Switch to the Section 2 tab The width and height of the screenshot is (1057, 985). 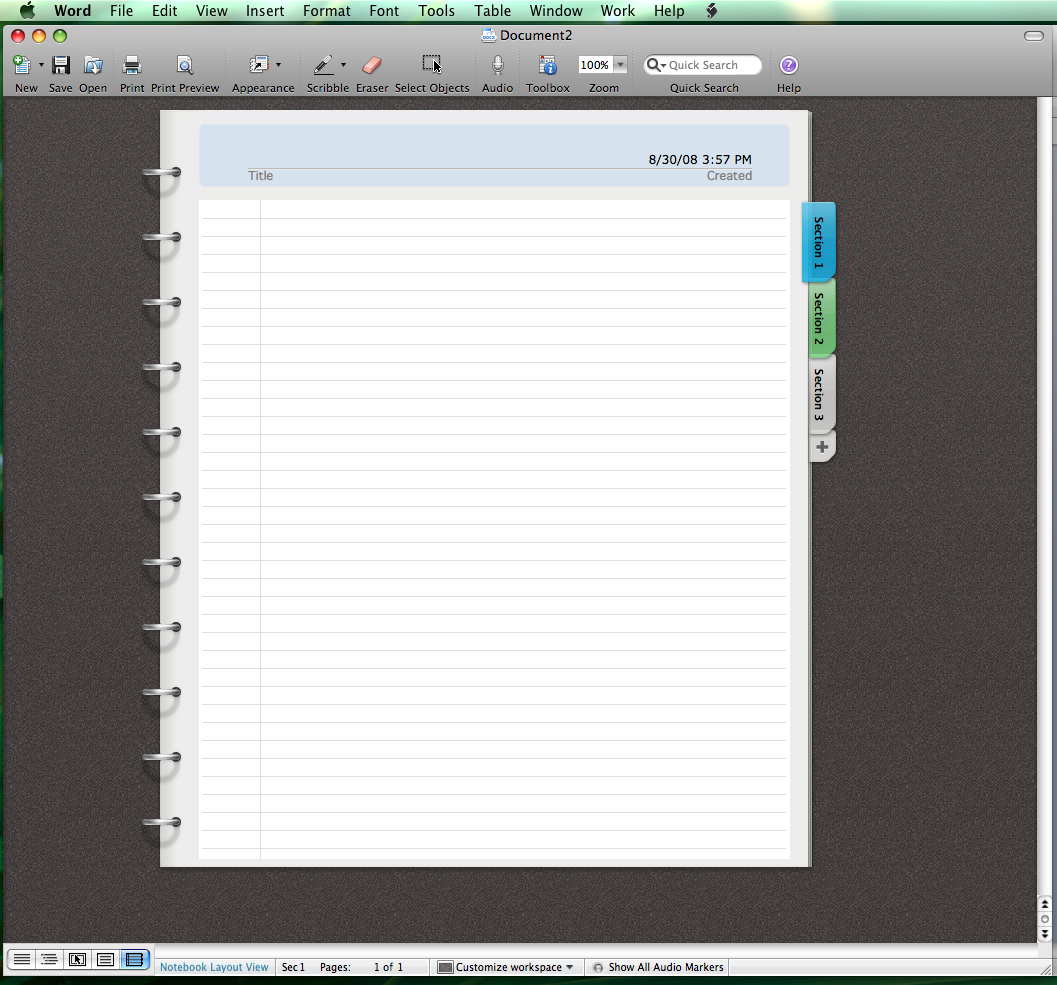822,318
